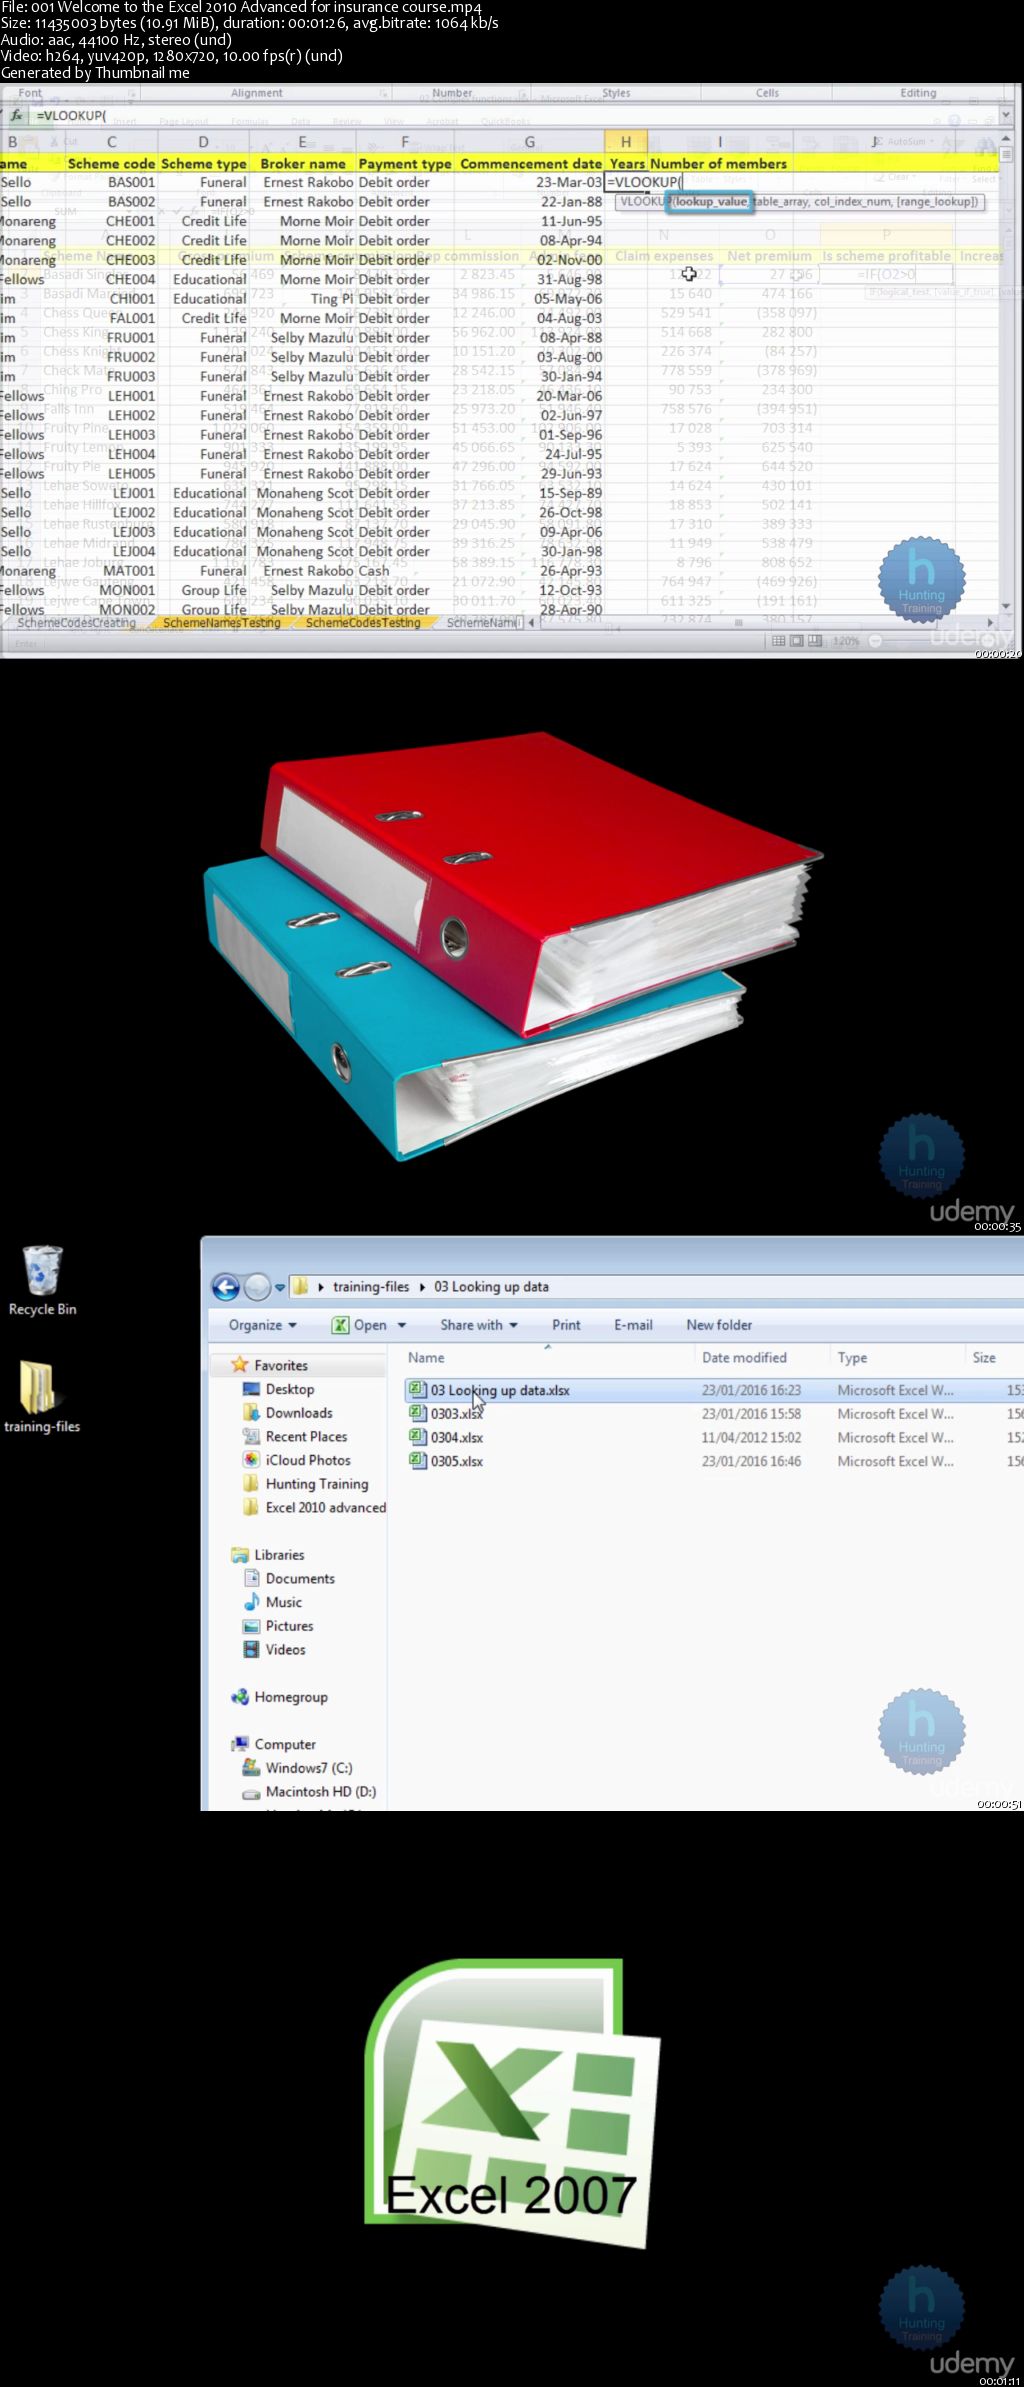Click the Desktop icon in Favorites
The height and width of the screenshot is (2387, 1024).
(252, 1389)
